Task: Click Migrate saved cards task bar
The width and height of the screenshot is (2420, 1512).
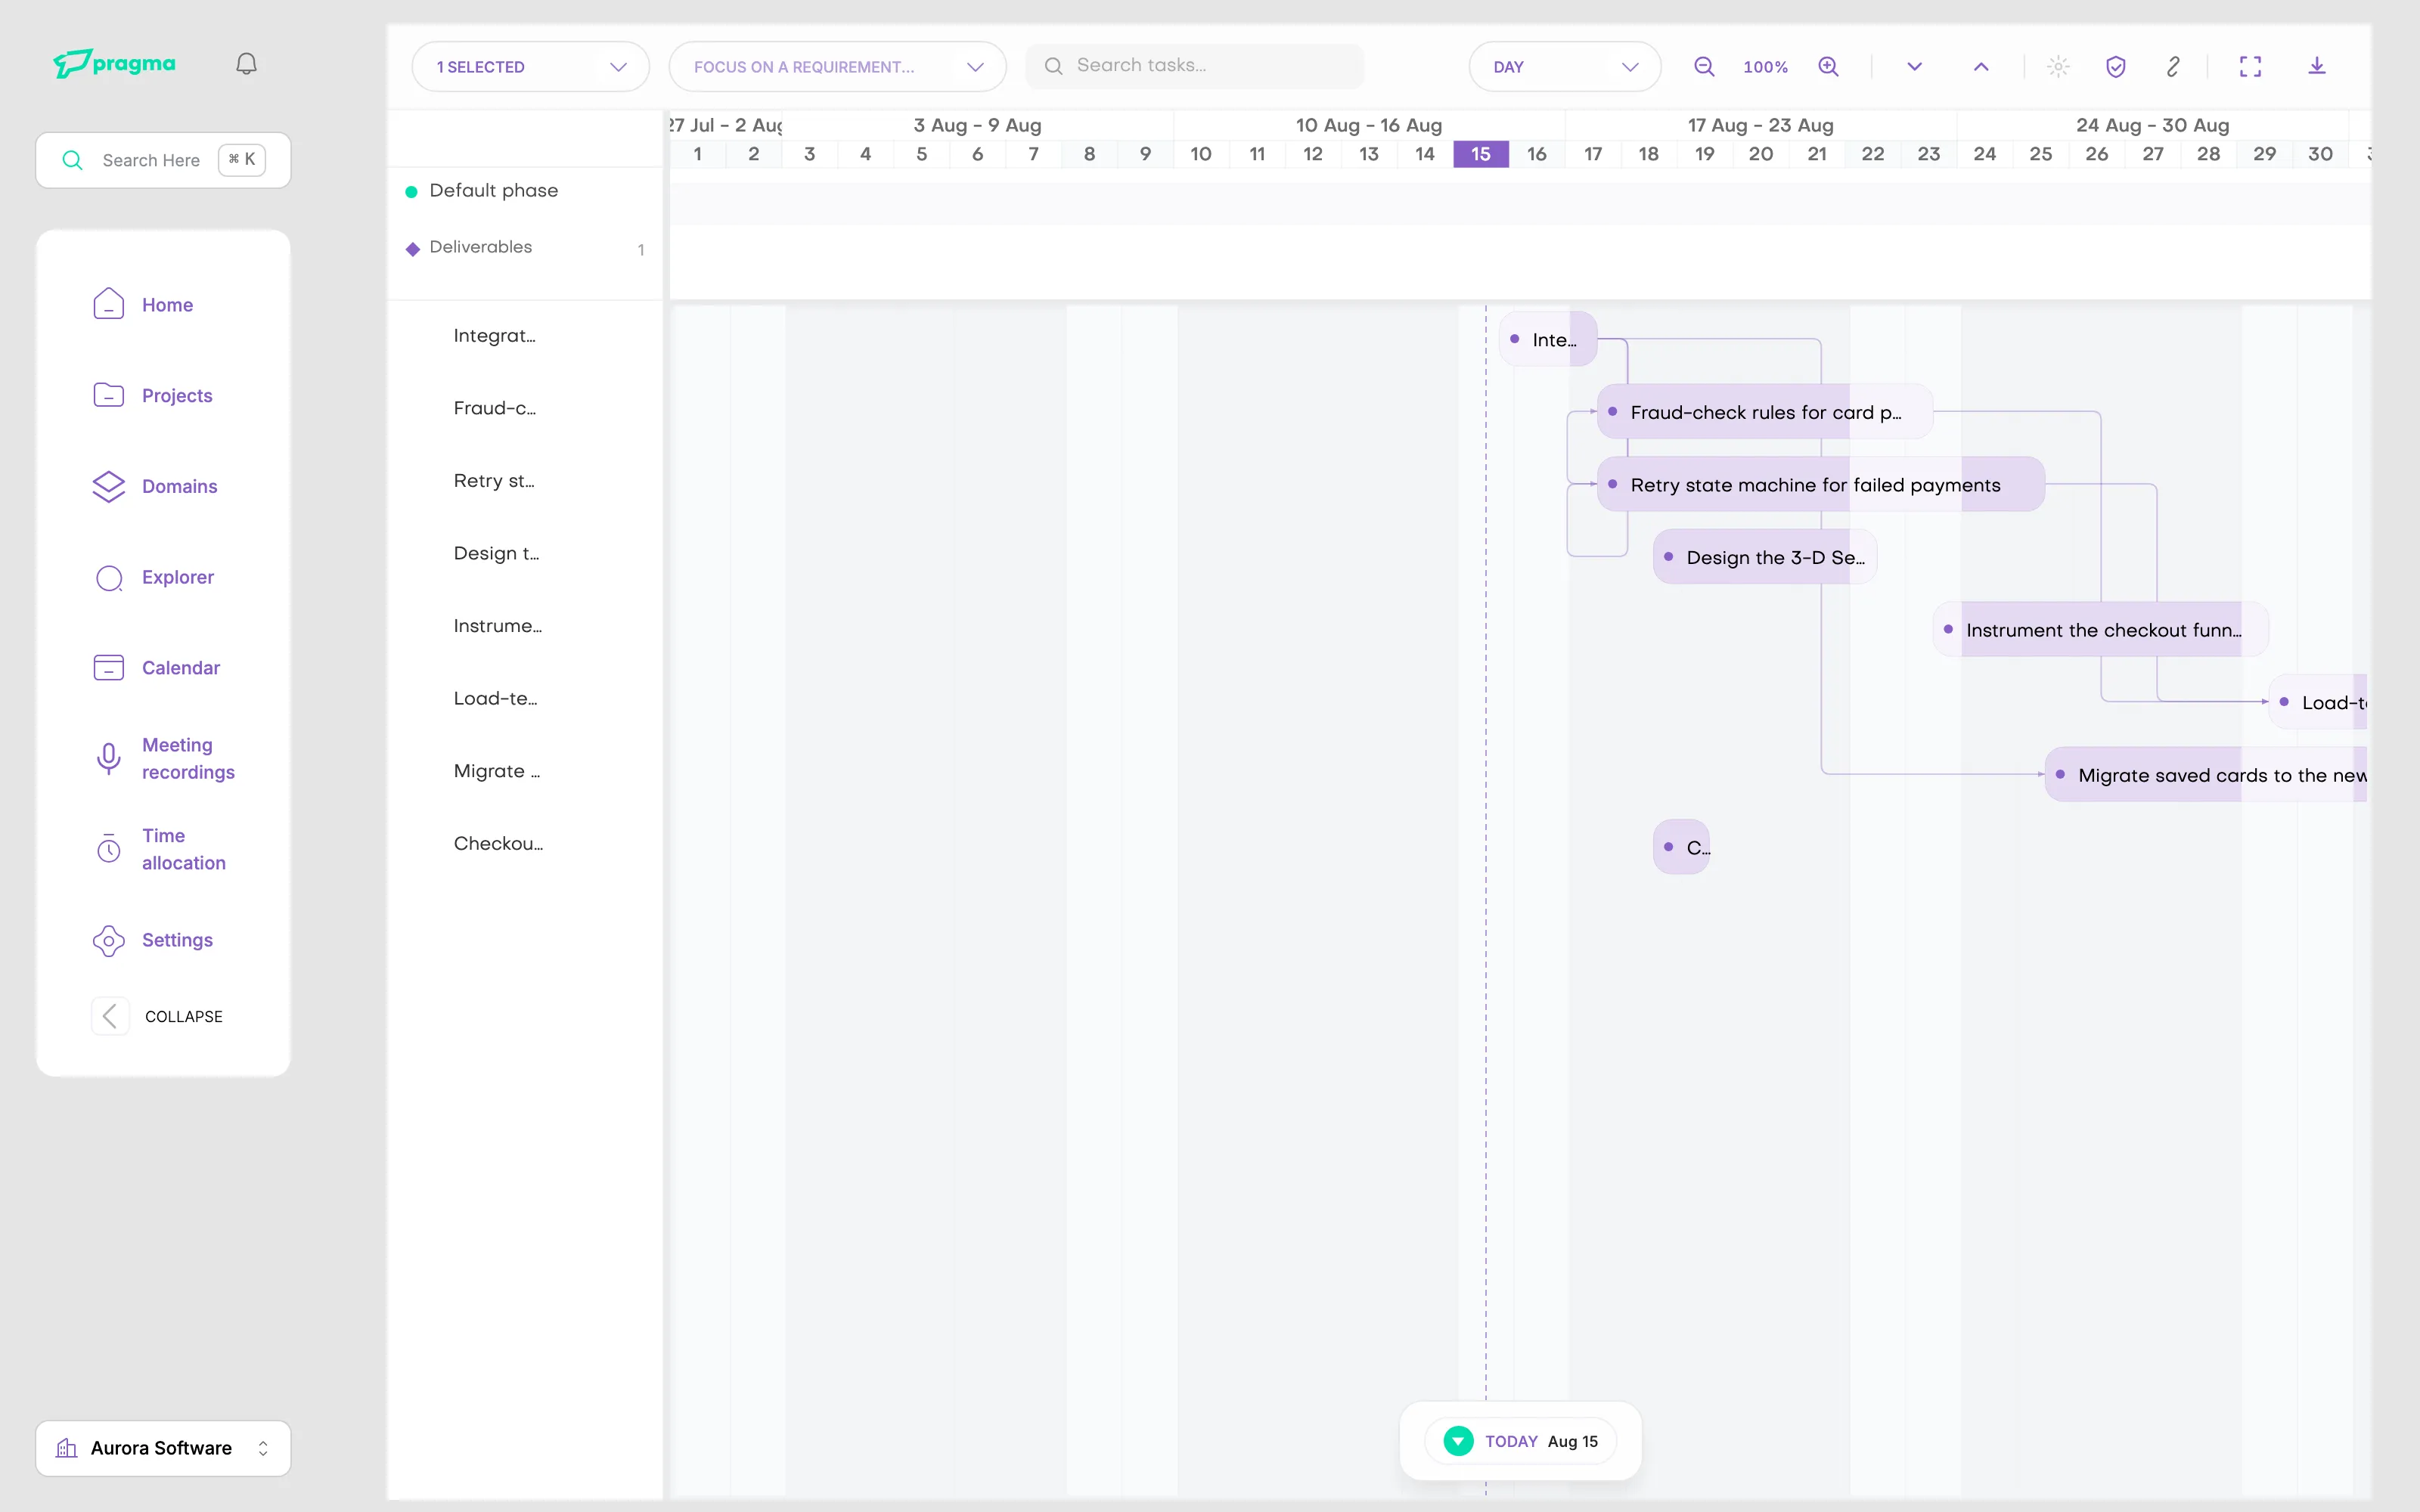Action: pos(2206,774)
